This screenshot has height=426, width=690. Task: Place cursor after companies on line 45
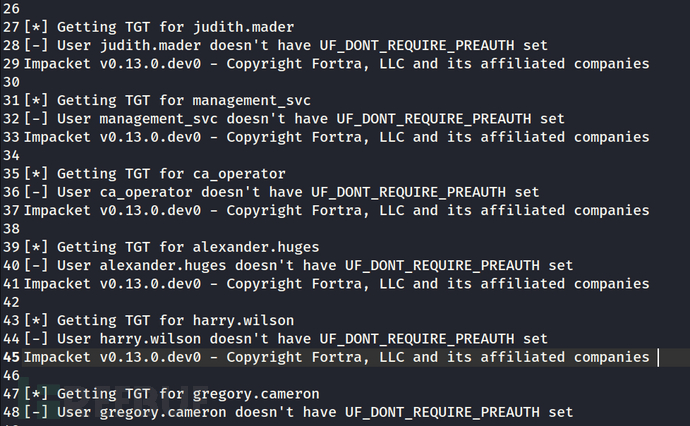pos(651,357)
